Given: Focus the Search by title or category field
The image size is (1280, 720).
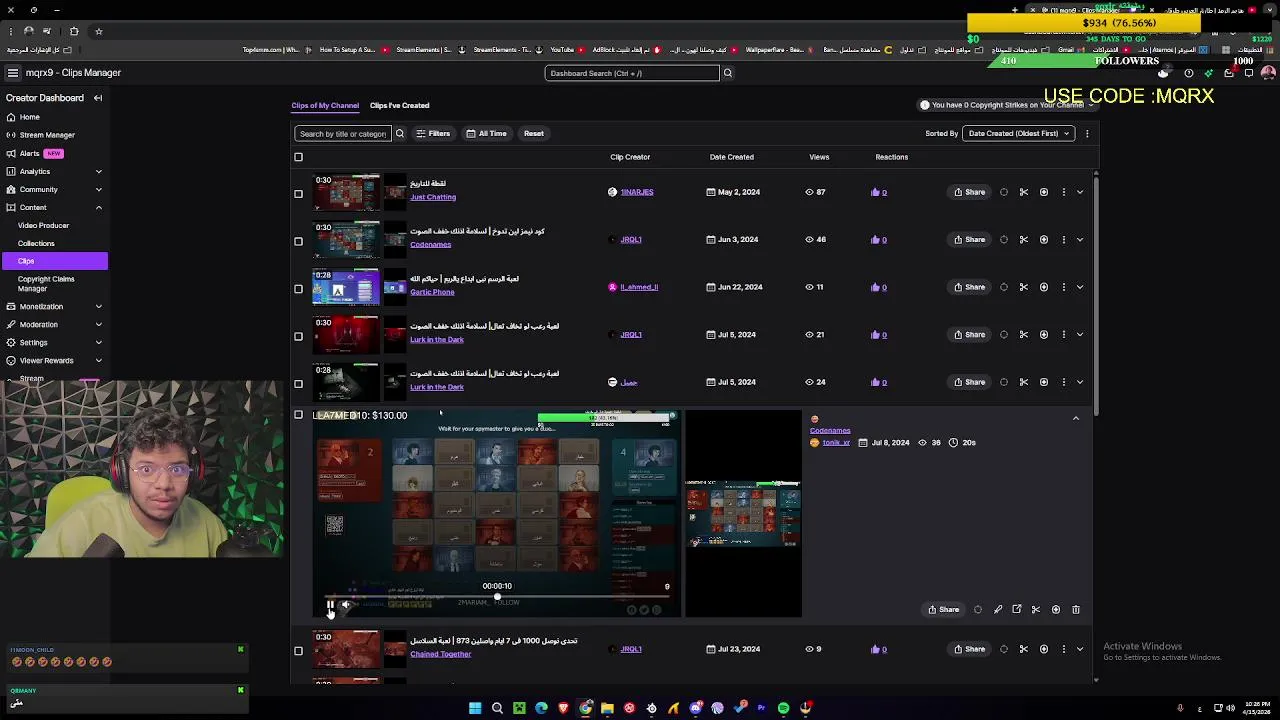Looking at the screenshot, I should tap(342, 133).
